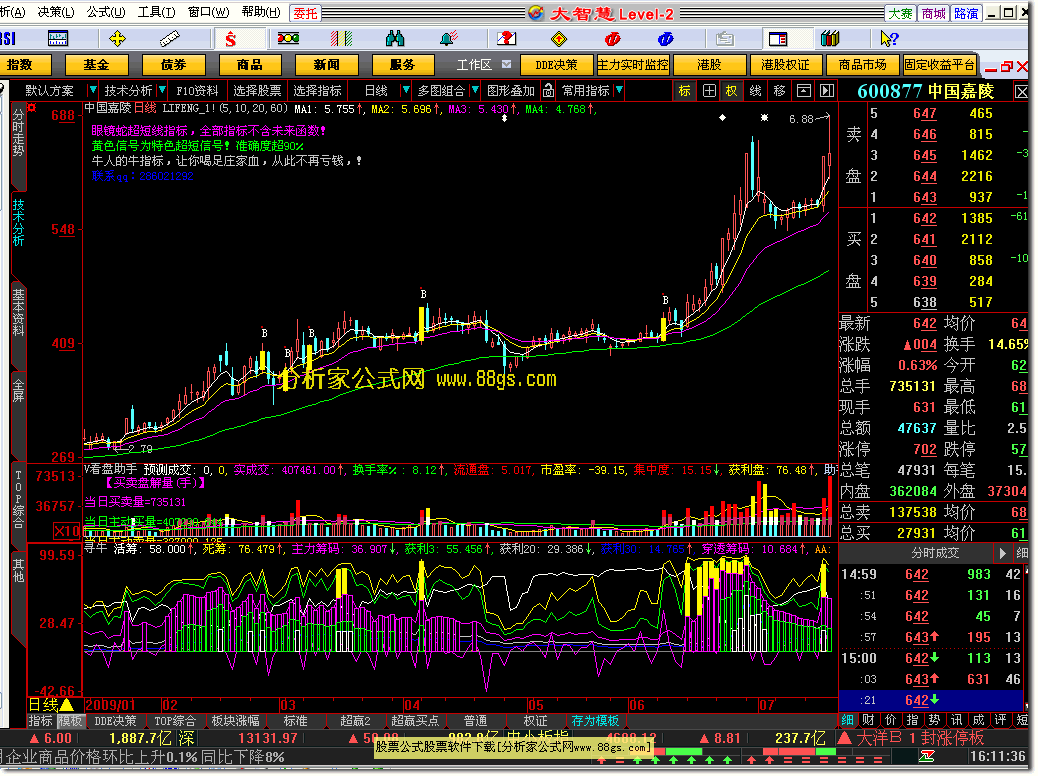Click the traffic light signals icon
Screen dimensions: 1038x776
click(x=289, y=39)
